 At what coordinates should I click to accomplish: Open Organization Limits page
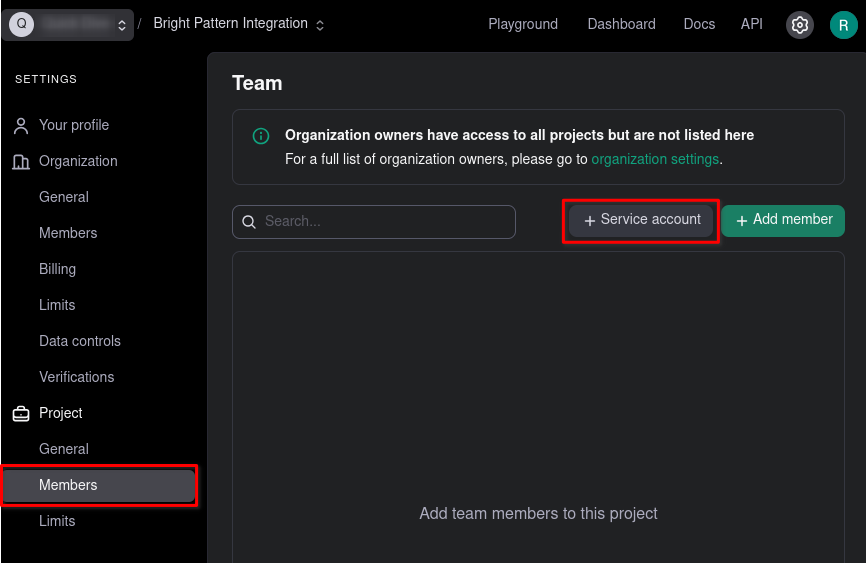(57, 305)
